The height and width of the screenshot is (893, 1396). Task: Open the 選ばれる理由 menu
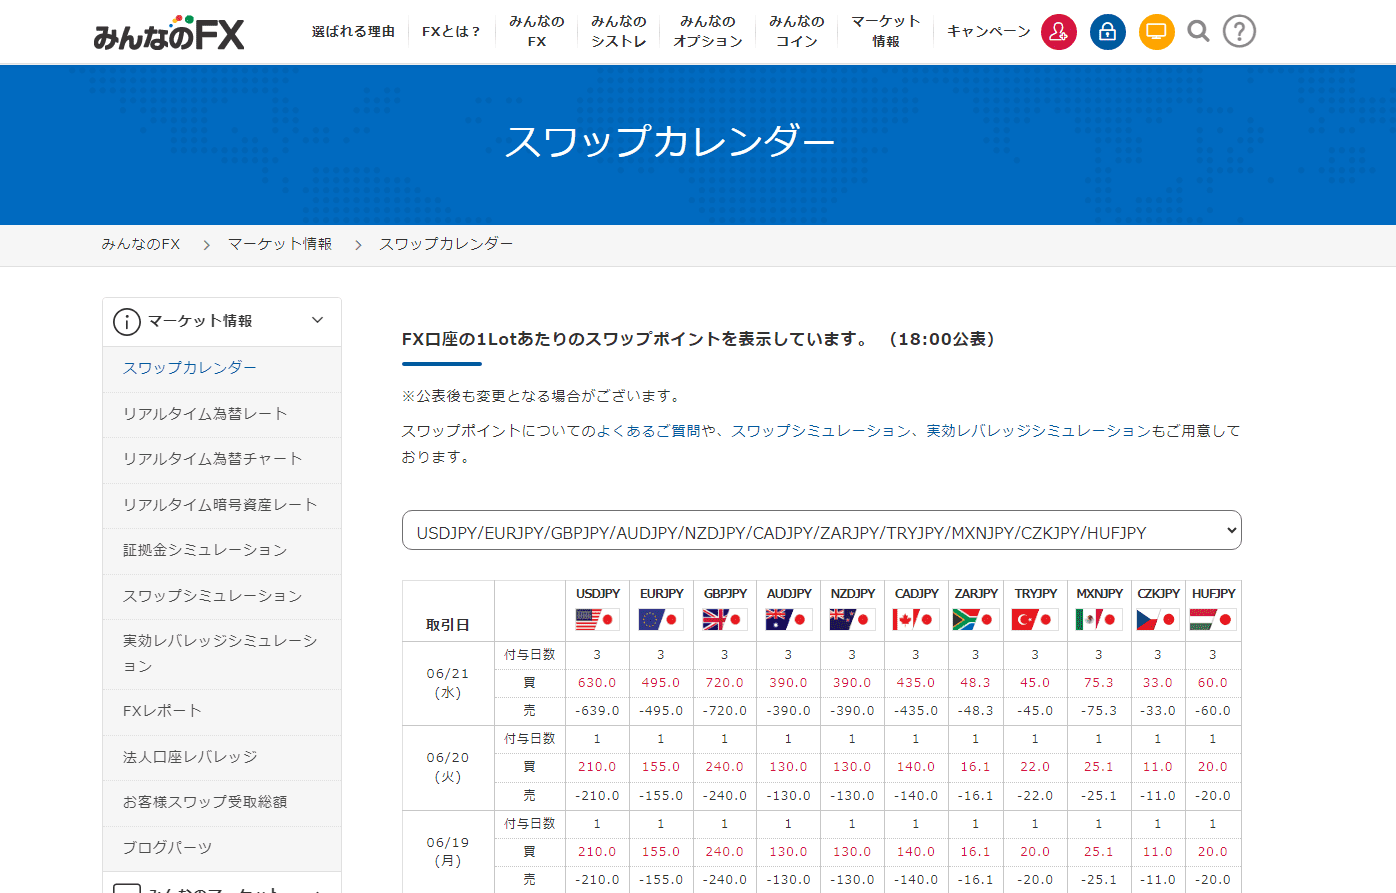pyautogui.click(x=353, y=32)
